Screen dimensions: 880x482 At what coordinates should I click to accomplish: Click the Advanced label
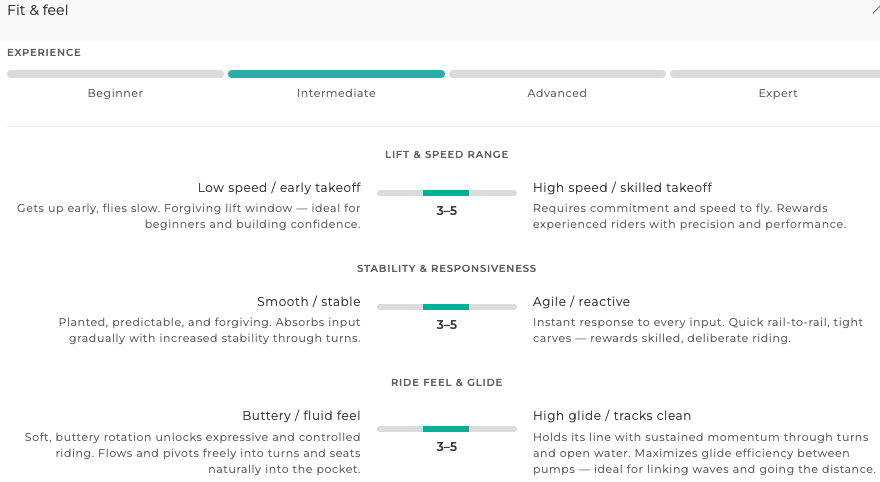[x=557, y=93]
